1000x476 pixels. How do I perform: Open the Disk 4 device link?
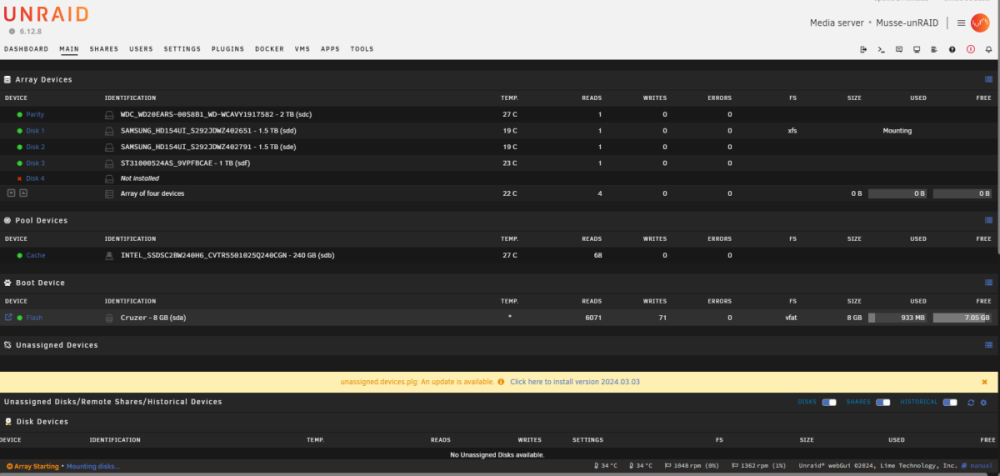(35, 179)
